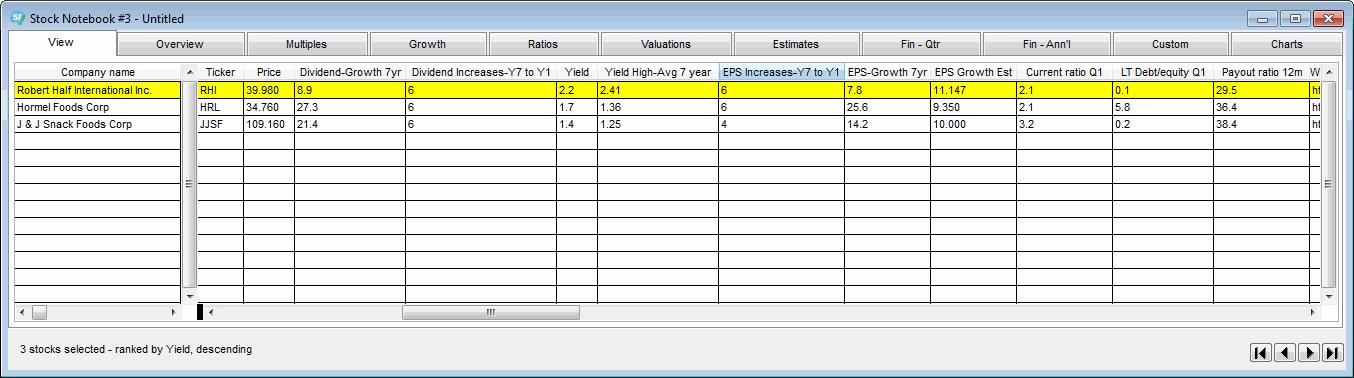Click the black split bar marker beside the scrollbars

click(x=200, y=312)
